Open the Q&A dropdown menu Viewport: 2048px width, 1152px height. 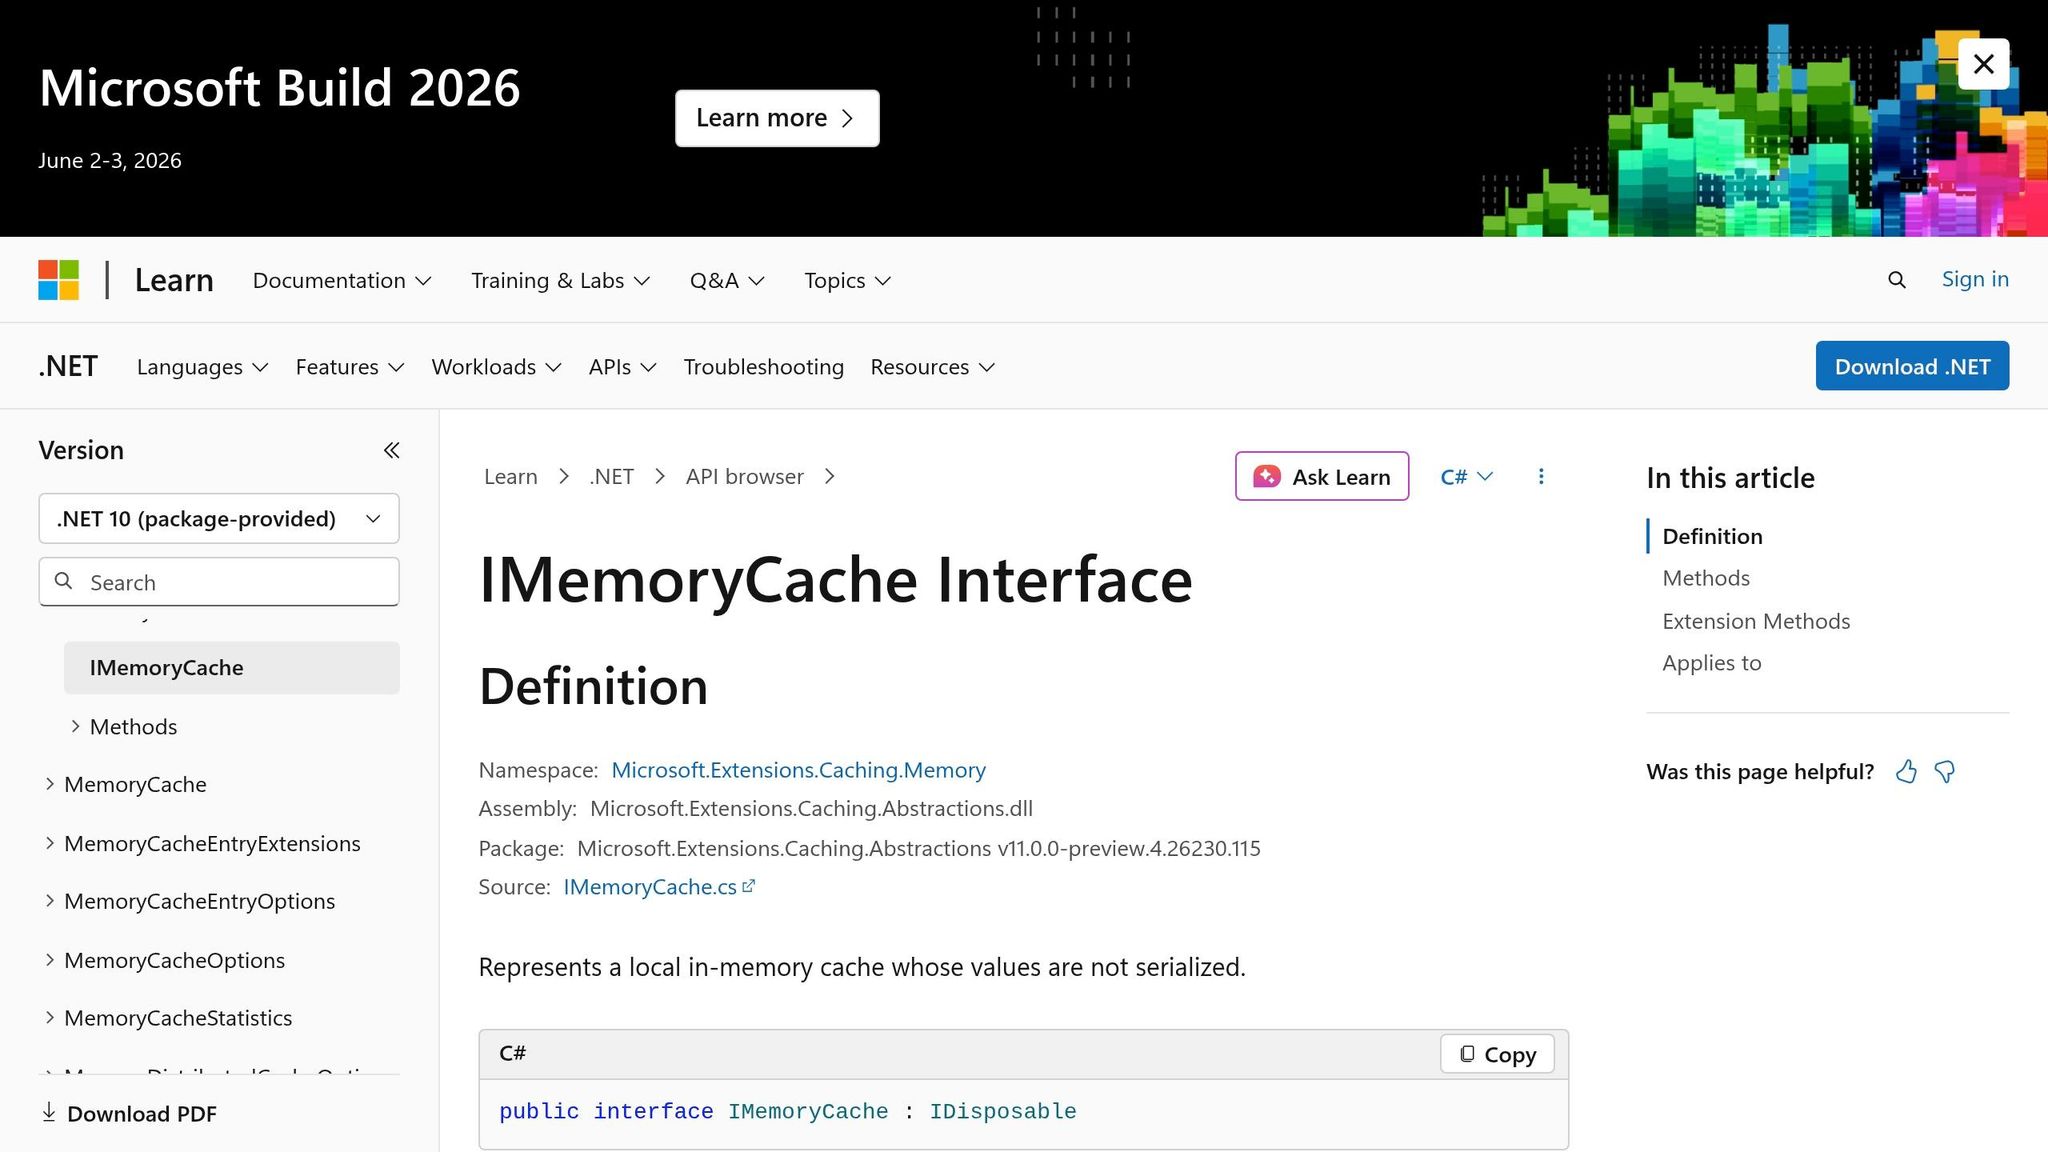[x=727, y=281]
